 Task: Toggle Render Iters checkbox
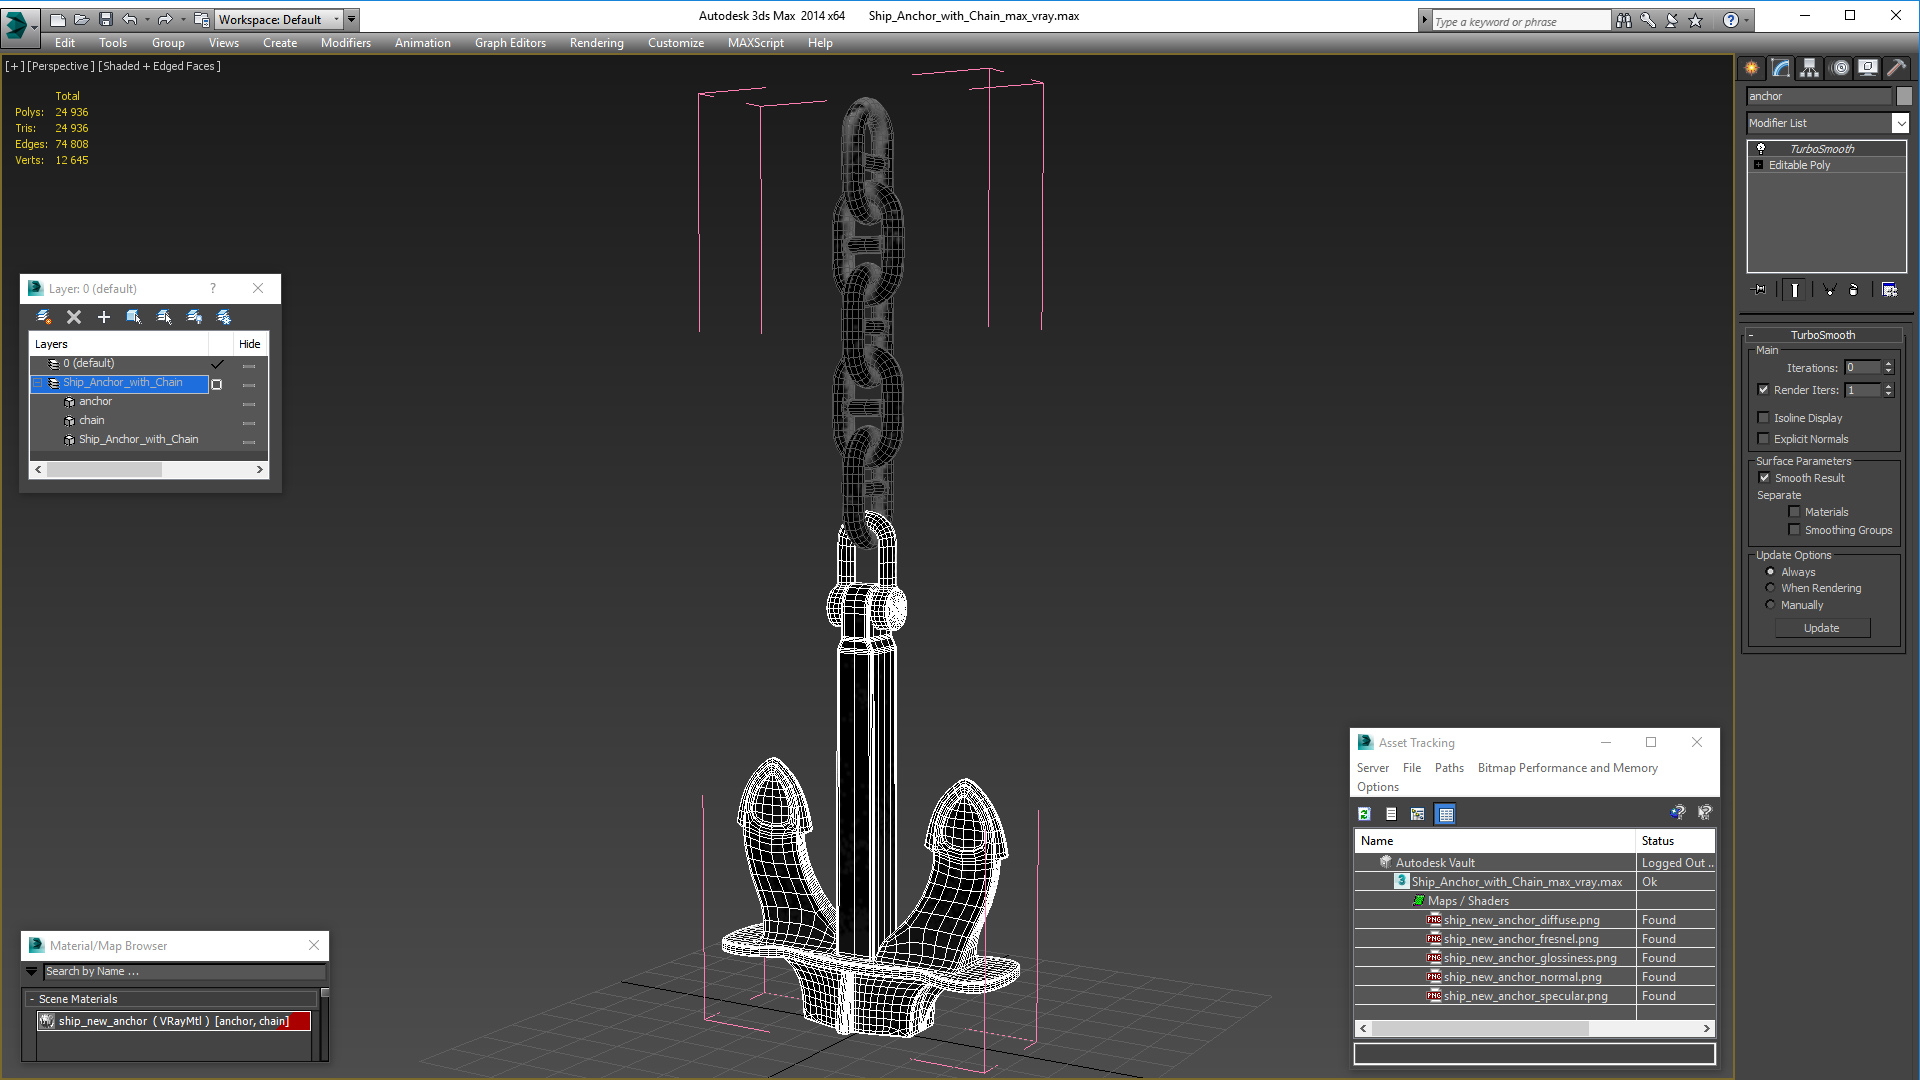(1764, 390)
